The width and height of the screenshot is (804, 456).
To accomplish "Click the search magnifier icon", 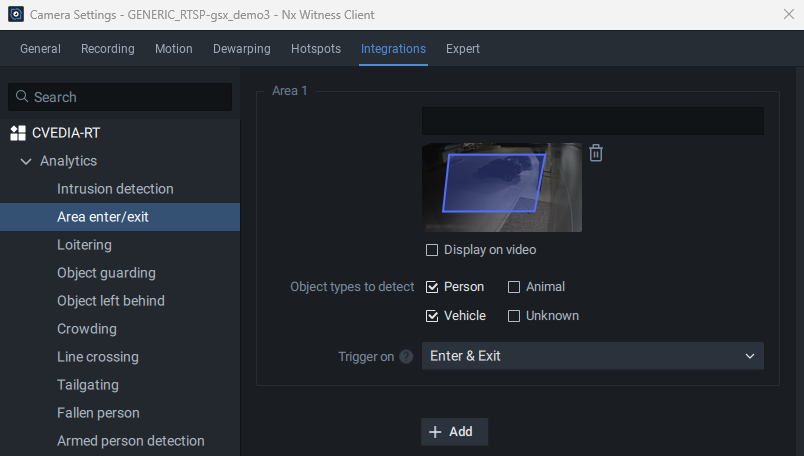I will (22, 97).
